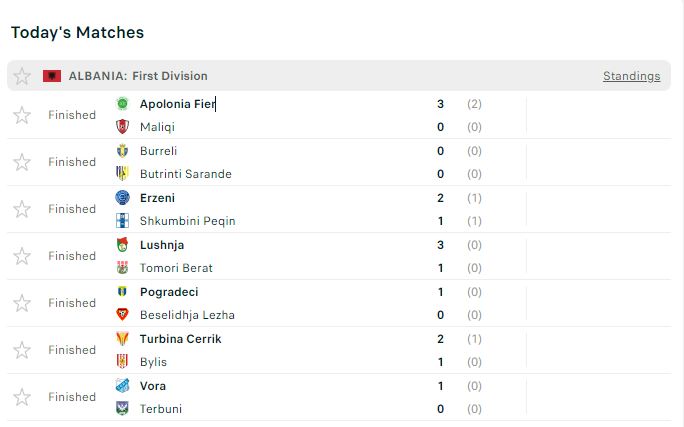This screenshot has width=684, height=427.
Task: Click the Tomori Berat team name
Action: [x=176, y=268]
